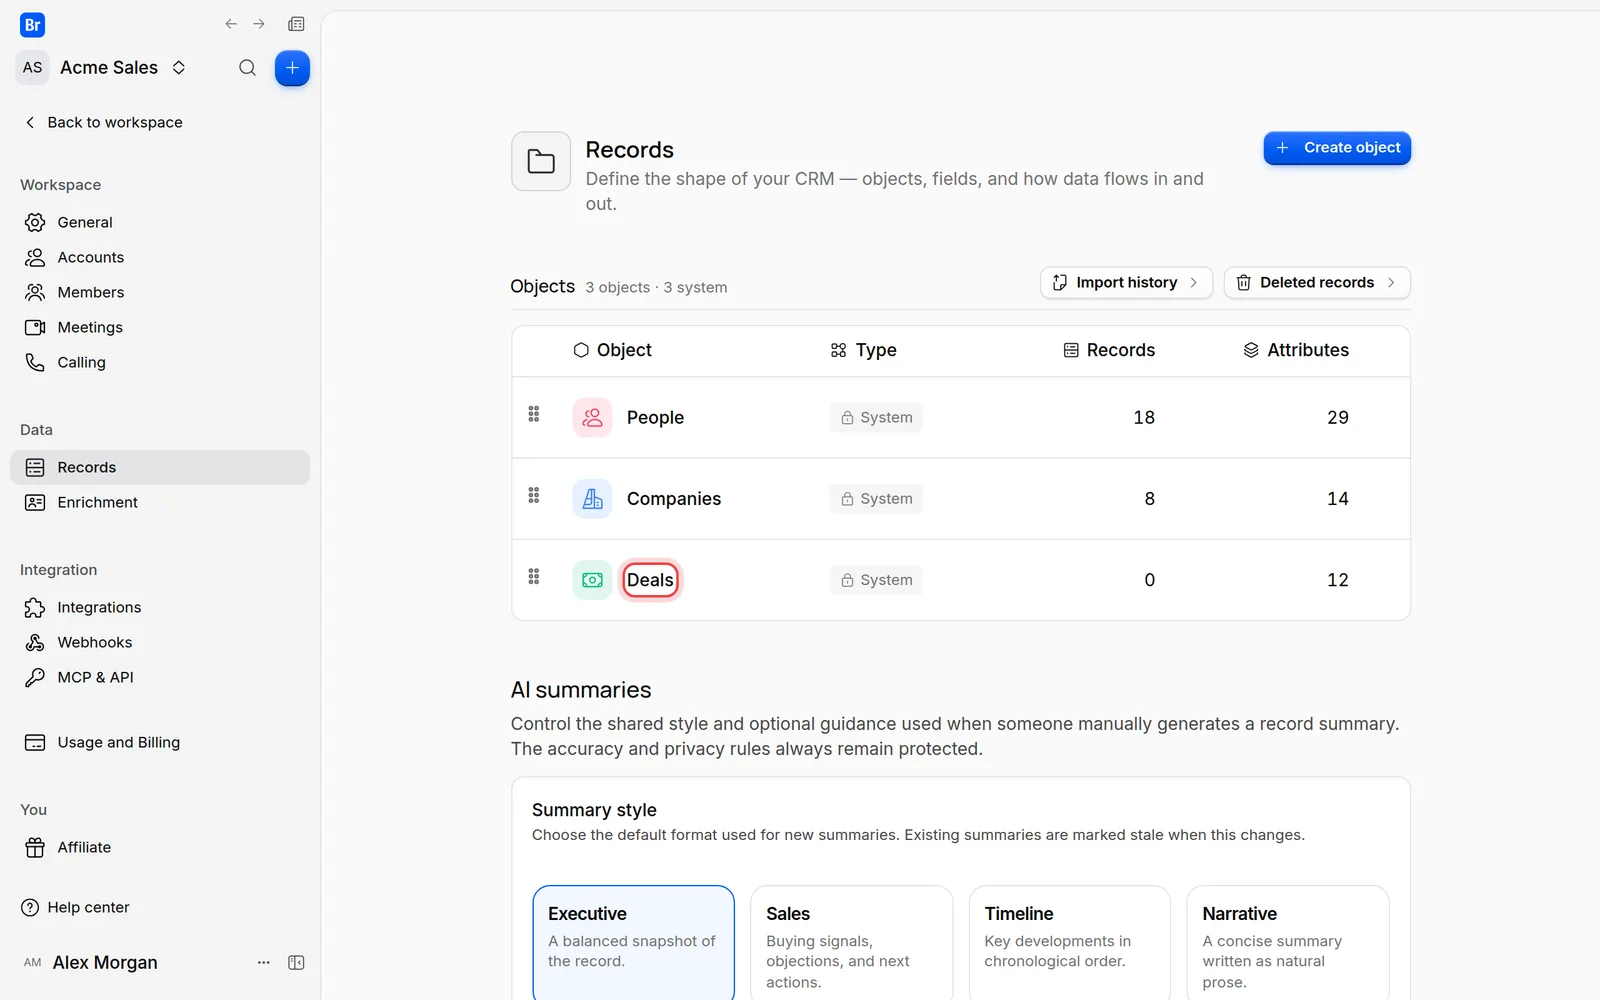The width and height of the screenshot is (1600, 1000).
Task: Open Import history
Action: coord(1126,283)
